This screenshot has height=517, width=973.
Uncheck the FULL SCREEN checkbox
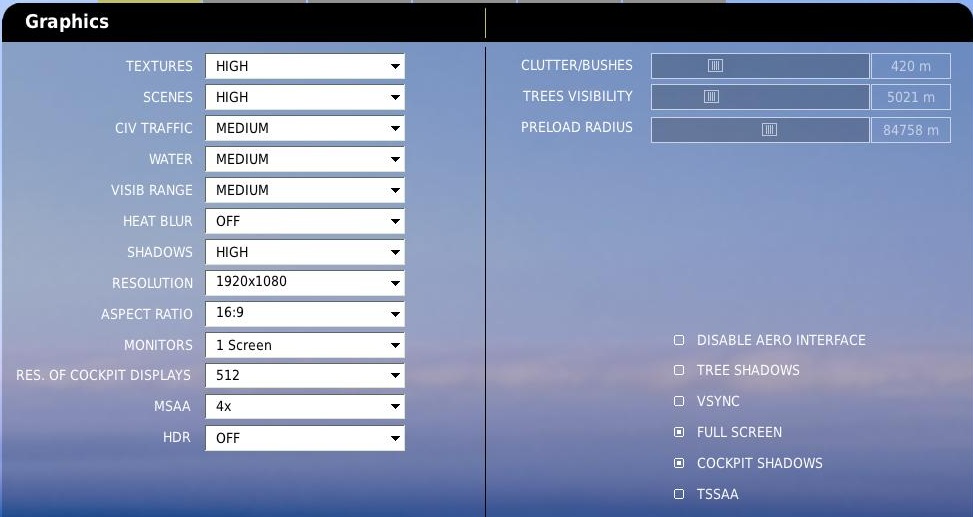[679, 432]
